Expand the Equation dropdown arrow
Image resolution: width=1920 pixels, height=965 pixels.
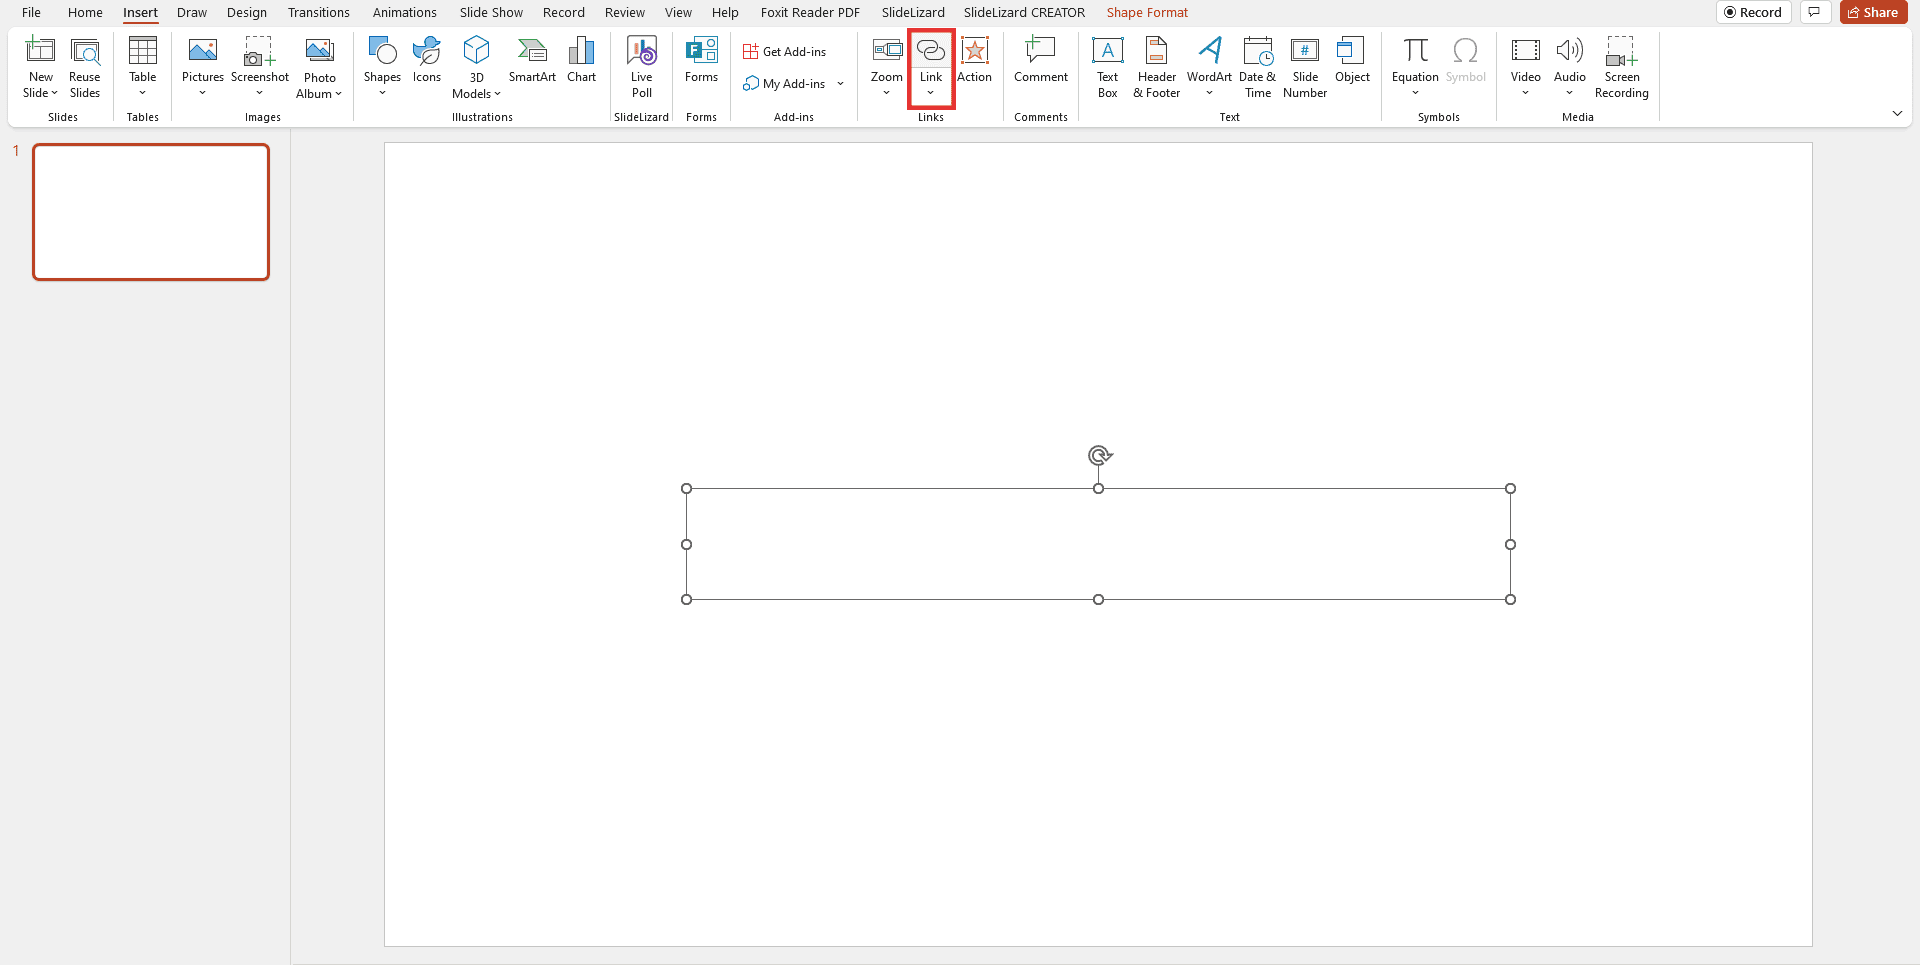click(1416, 93)
